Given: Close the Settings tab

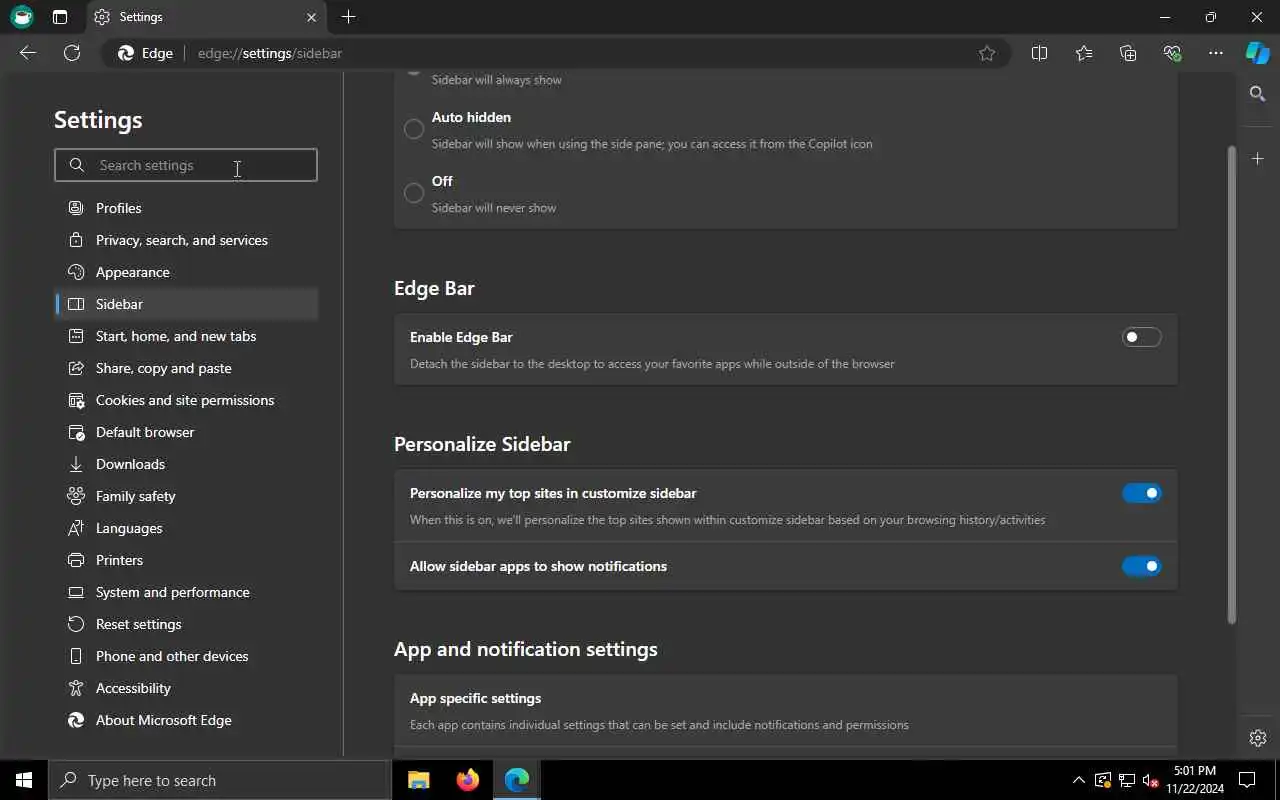Looking at the screenshot, I should click(311, 17).
